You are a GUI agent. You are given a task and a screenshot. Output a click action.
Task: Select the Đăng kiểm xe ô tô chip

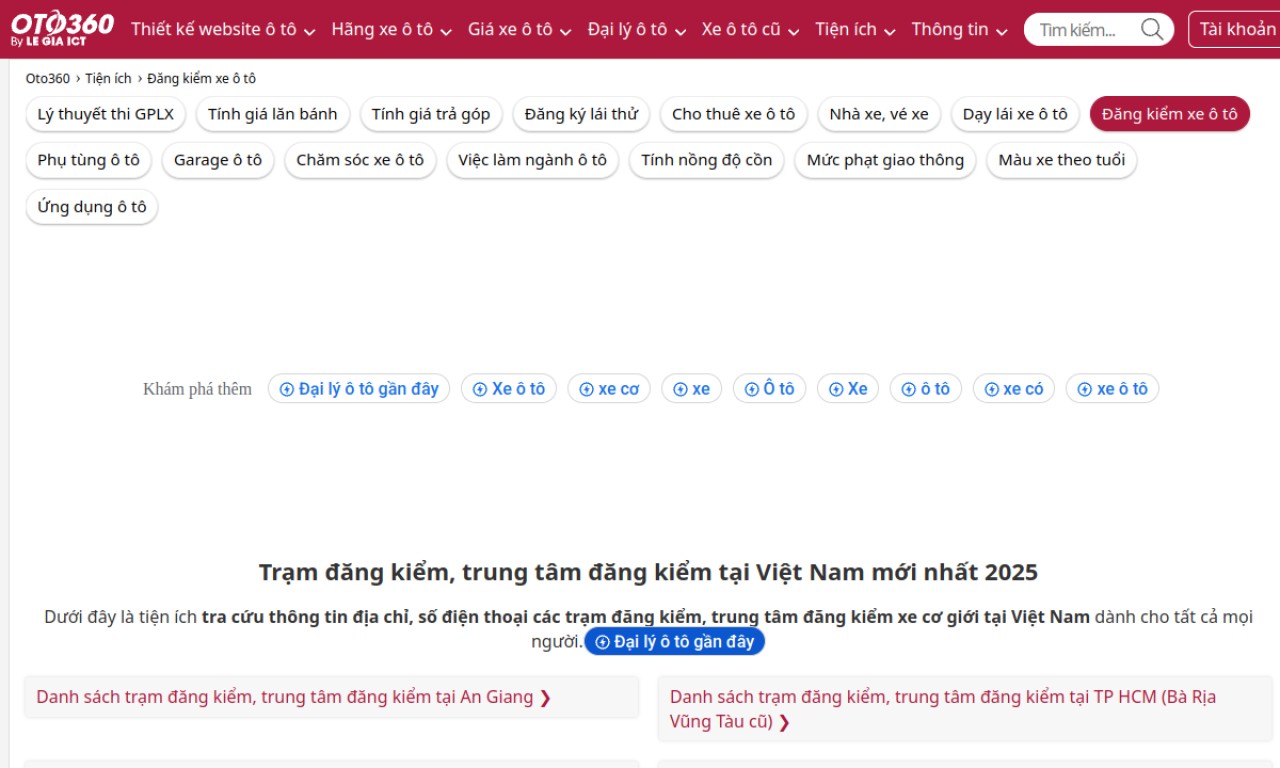(x=1169, y=114)
